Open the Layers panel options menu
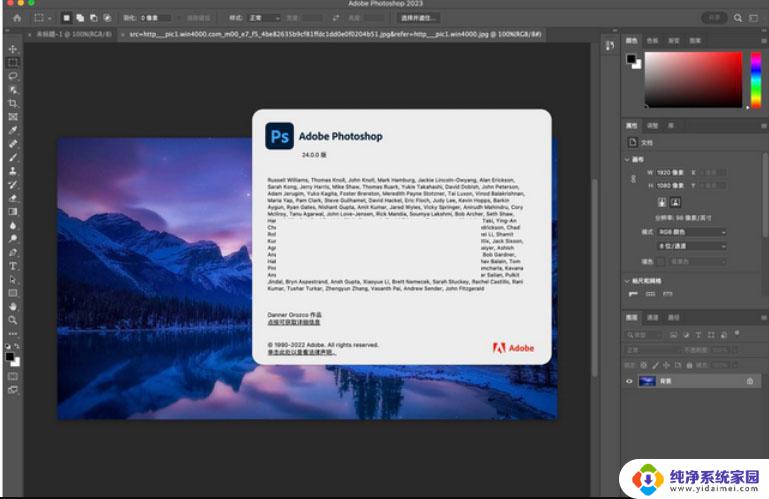The width and height of the screenshot is (769, 499). [764, 318]
